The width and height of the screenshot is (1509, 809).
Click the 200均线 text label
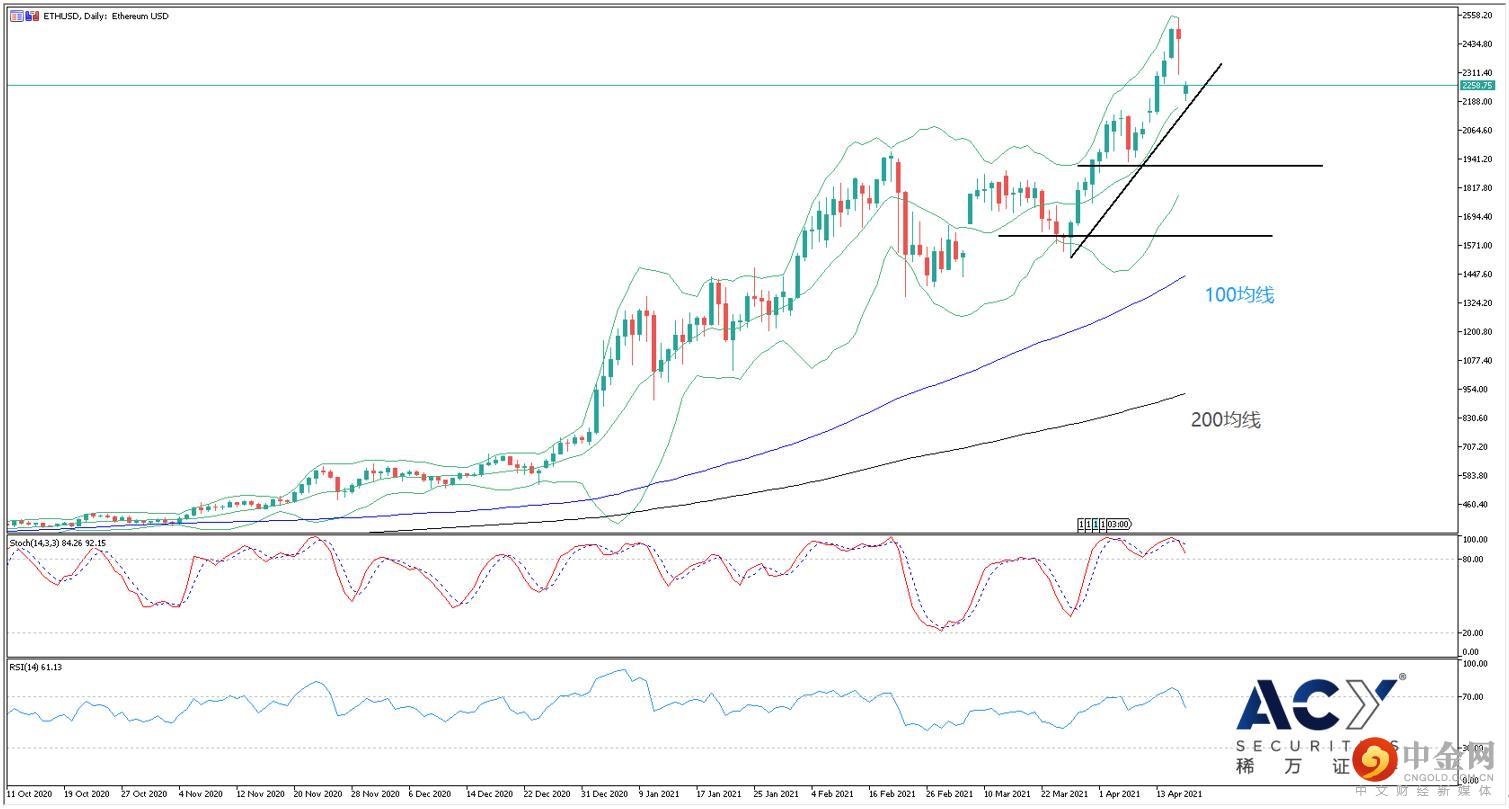click(1226, 420)
